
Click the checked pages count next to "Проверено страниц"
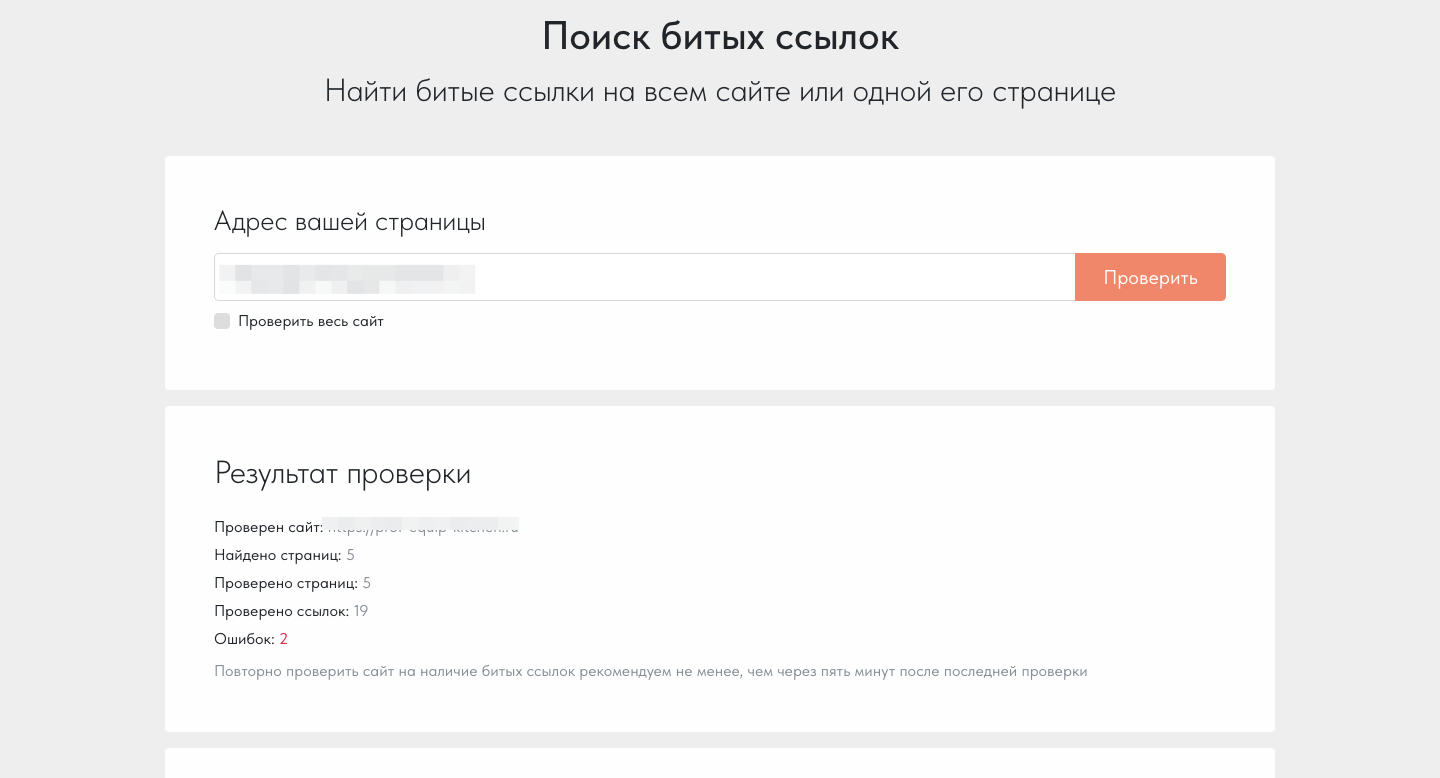367,582
